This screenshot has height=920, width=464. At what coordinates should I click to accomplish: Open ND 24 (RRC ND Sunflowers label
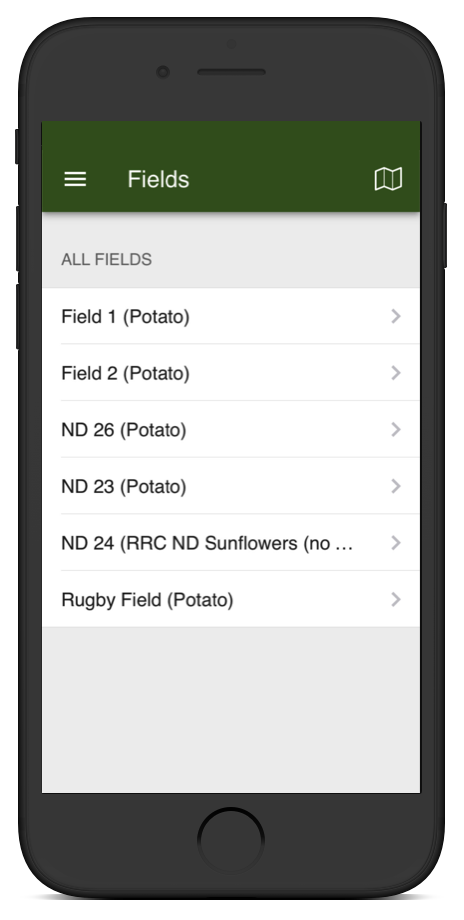click(x=207, y=543)
